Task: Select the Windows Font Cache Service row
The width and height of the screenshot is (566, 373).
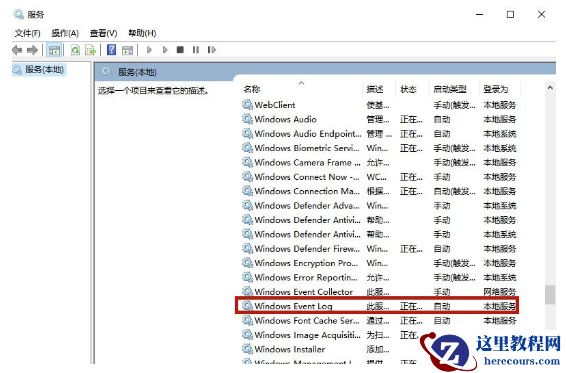Action: (379, 321)
